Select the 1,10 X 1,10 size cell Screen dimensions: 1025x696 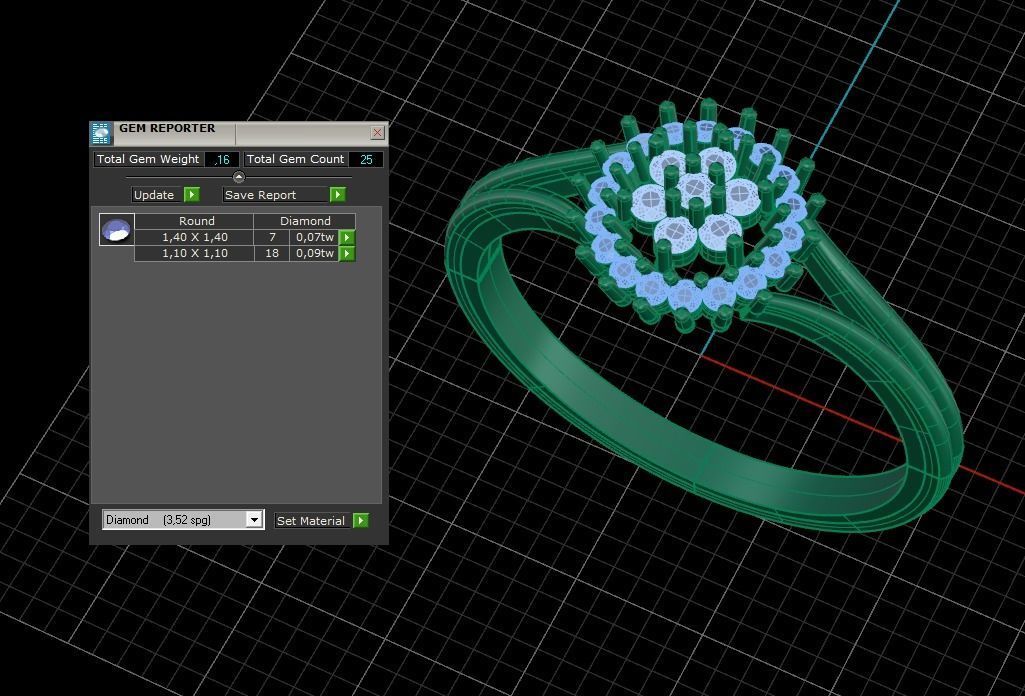[x=194, y=254]
